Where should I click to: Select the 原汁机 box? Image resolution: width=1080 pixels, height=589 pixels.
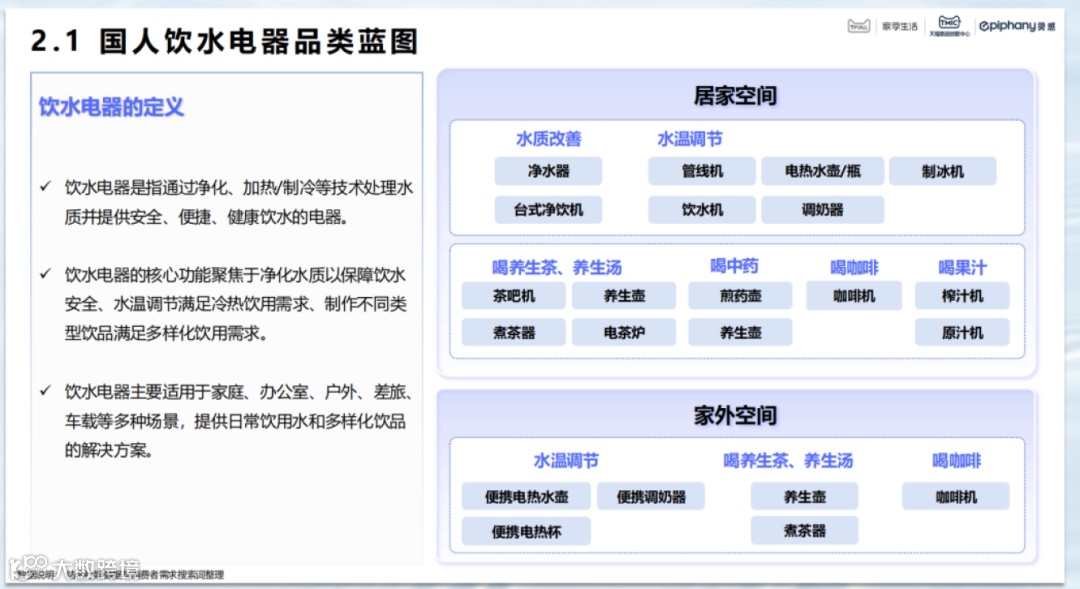click(962, 332)
